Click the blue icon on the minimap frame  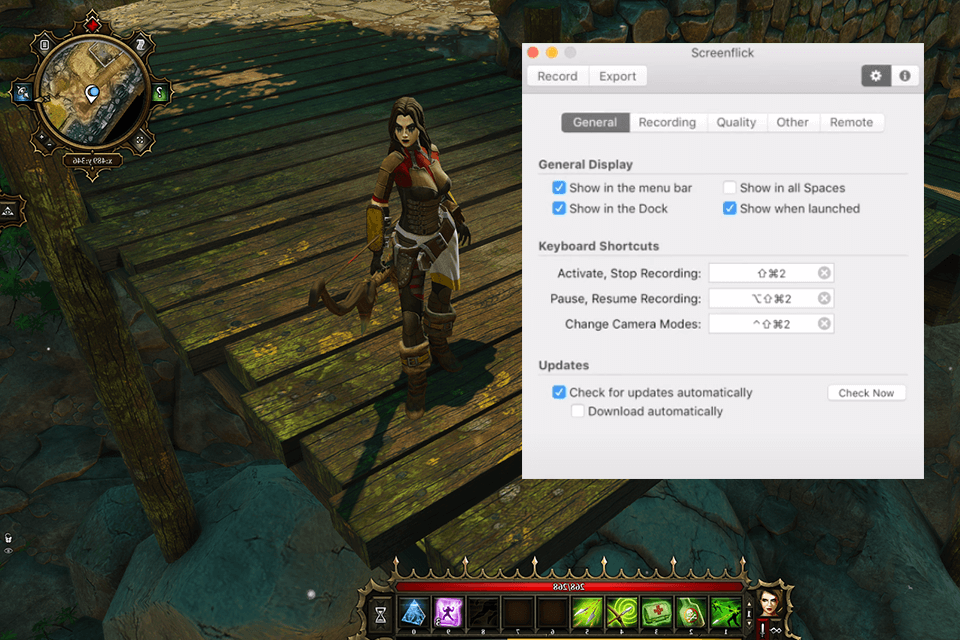(x=23, y=92)
